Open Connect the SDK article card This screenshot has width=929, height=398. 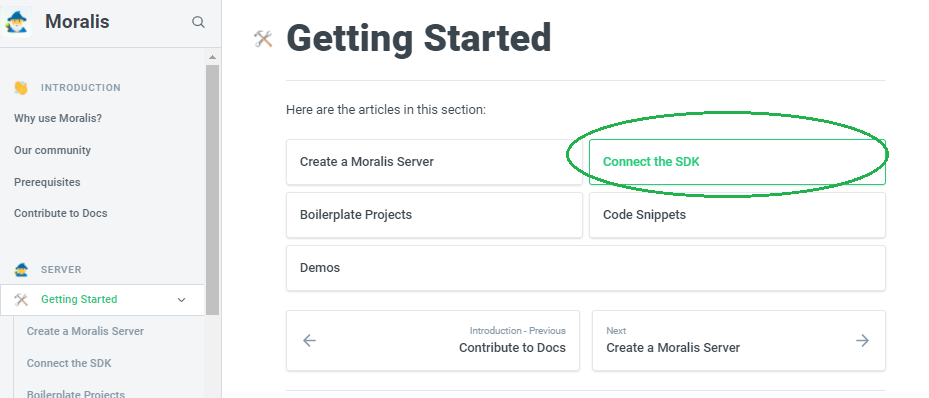click(737, 162)
